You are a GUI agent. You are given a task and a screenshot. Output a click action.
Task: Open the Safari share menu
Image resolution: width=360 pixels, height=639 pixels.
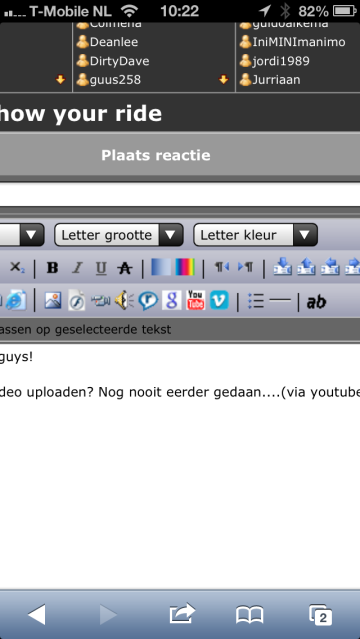[182, 613]
